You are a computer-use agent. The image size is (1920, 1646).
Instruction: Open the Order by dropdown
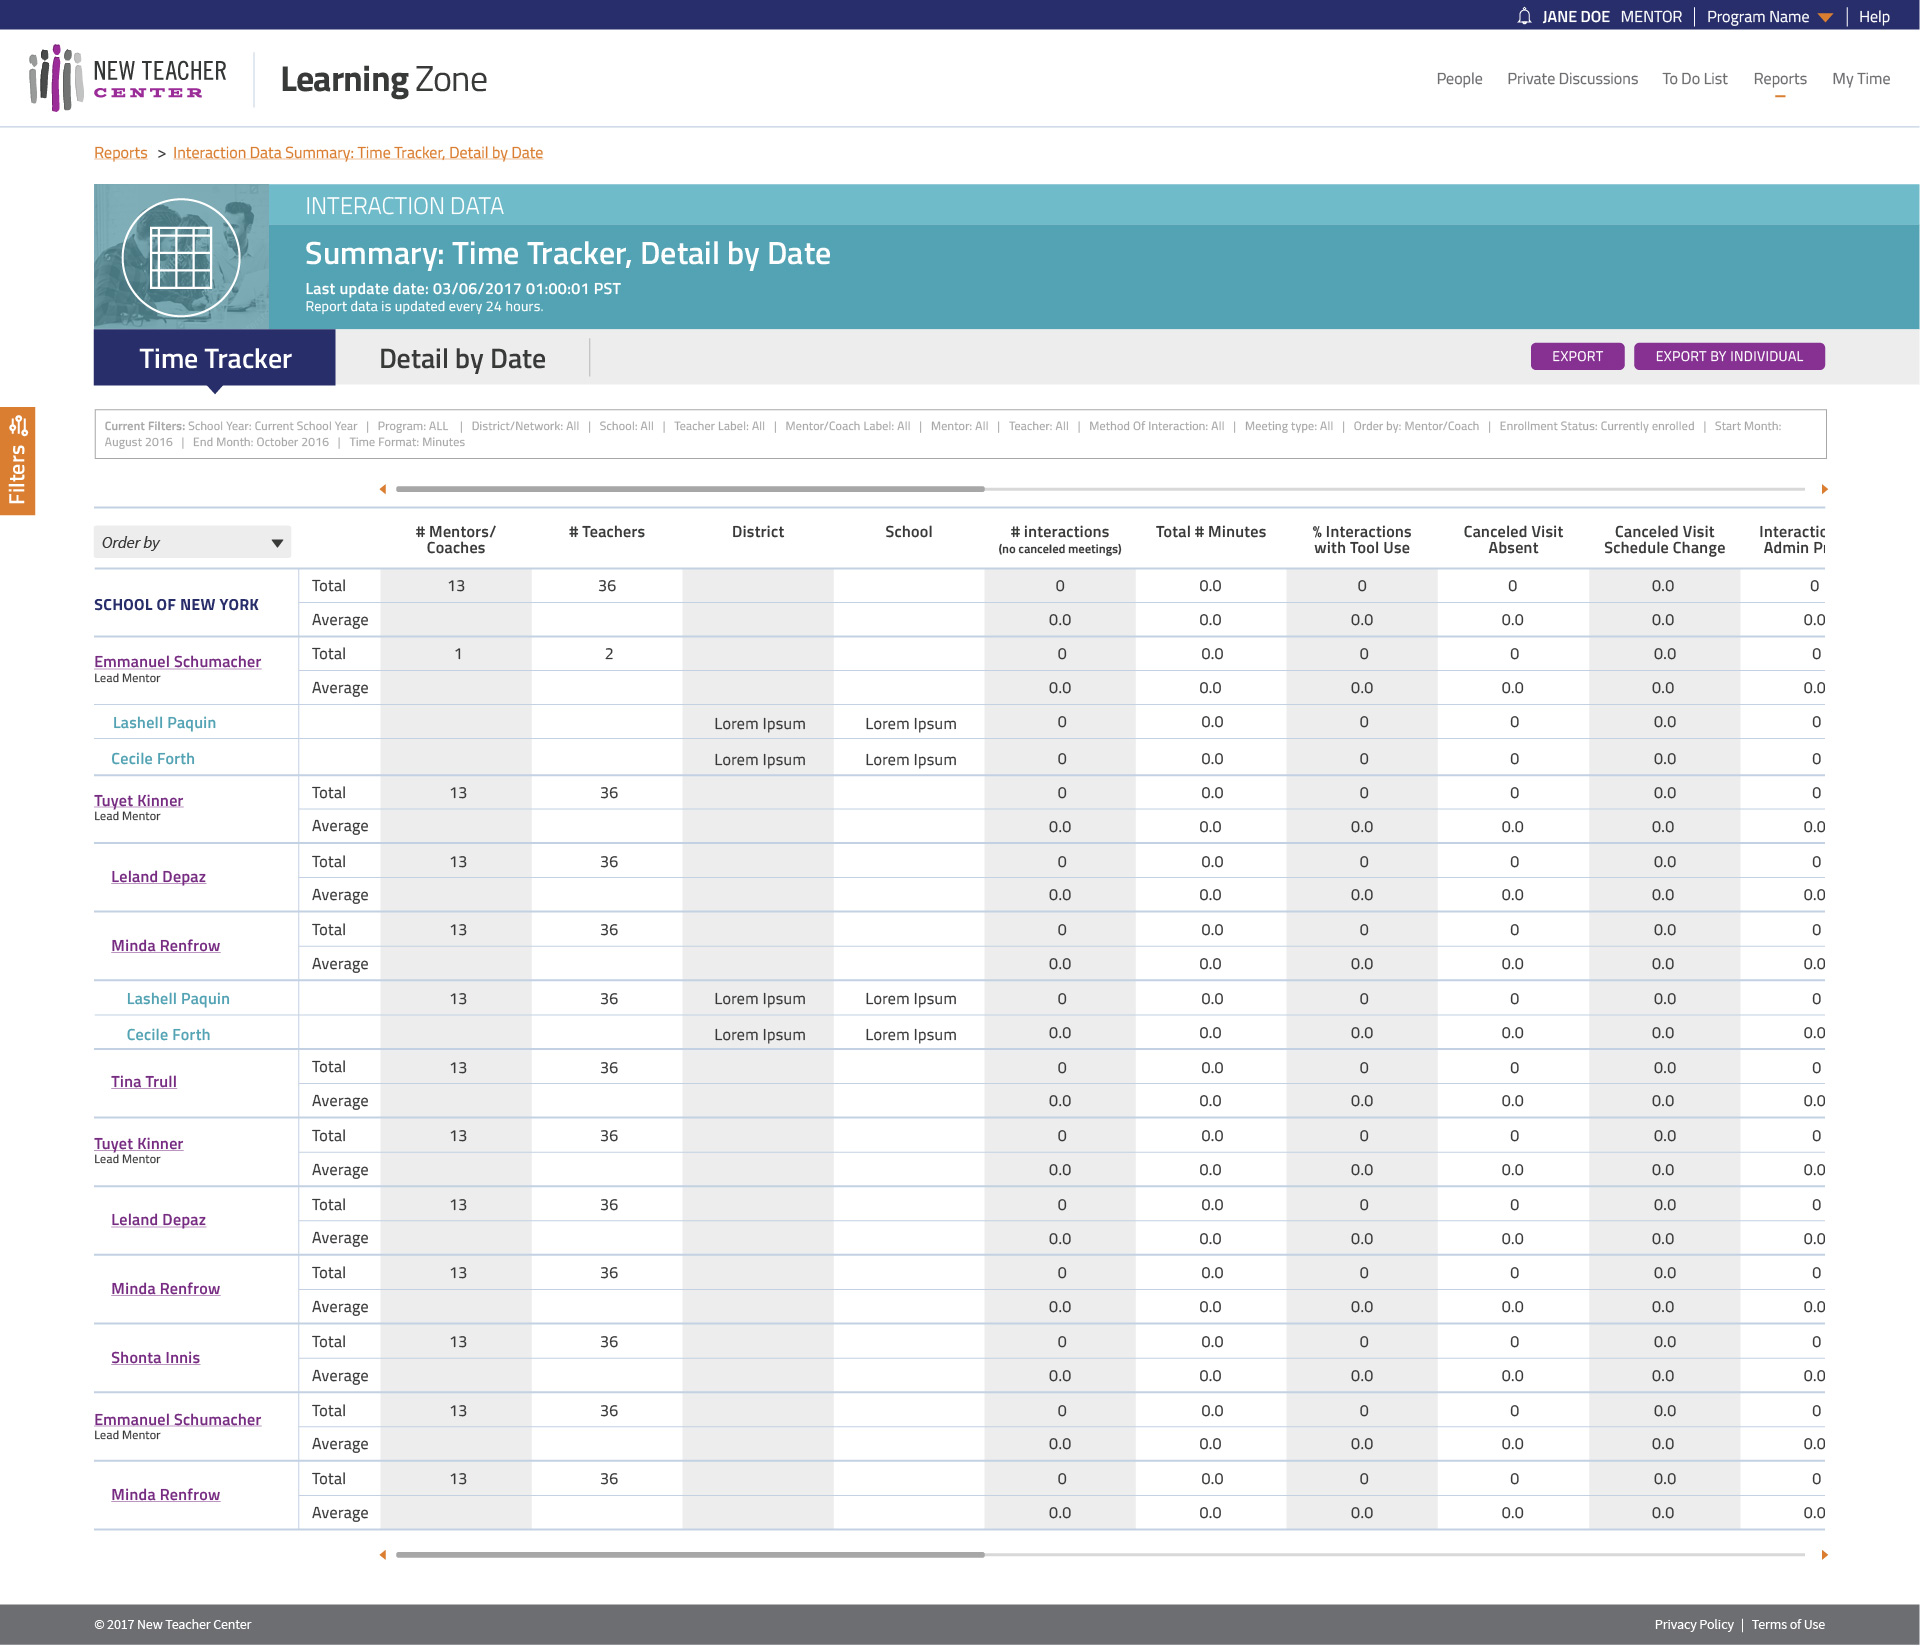click(x=192, y=542)
